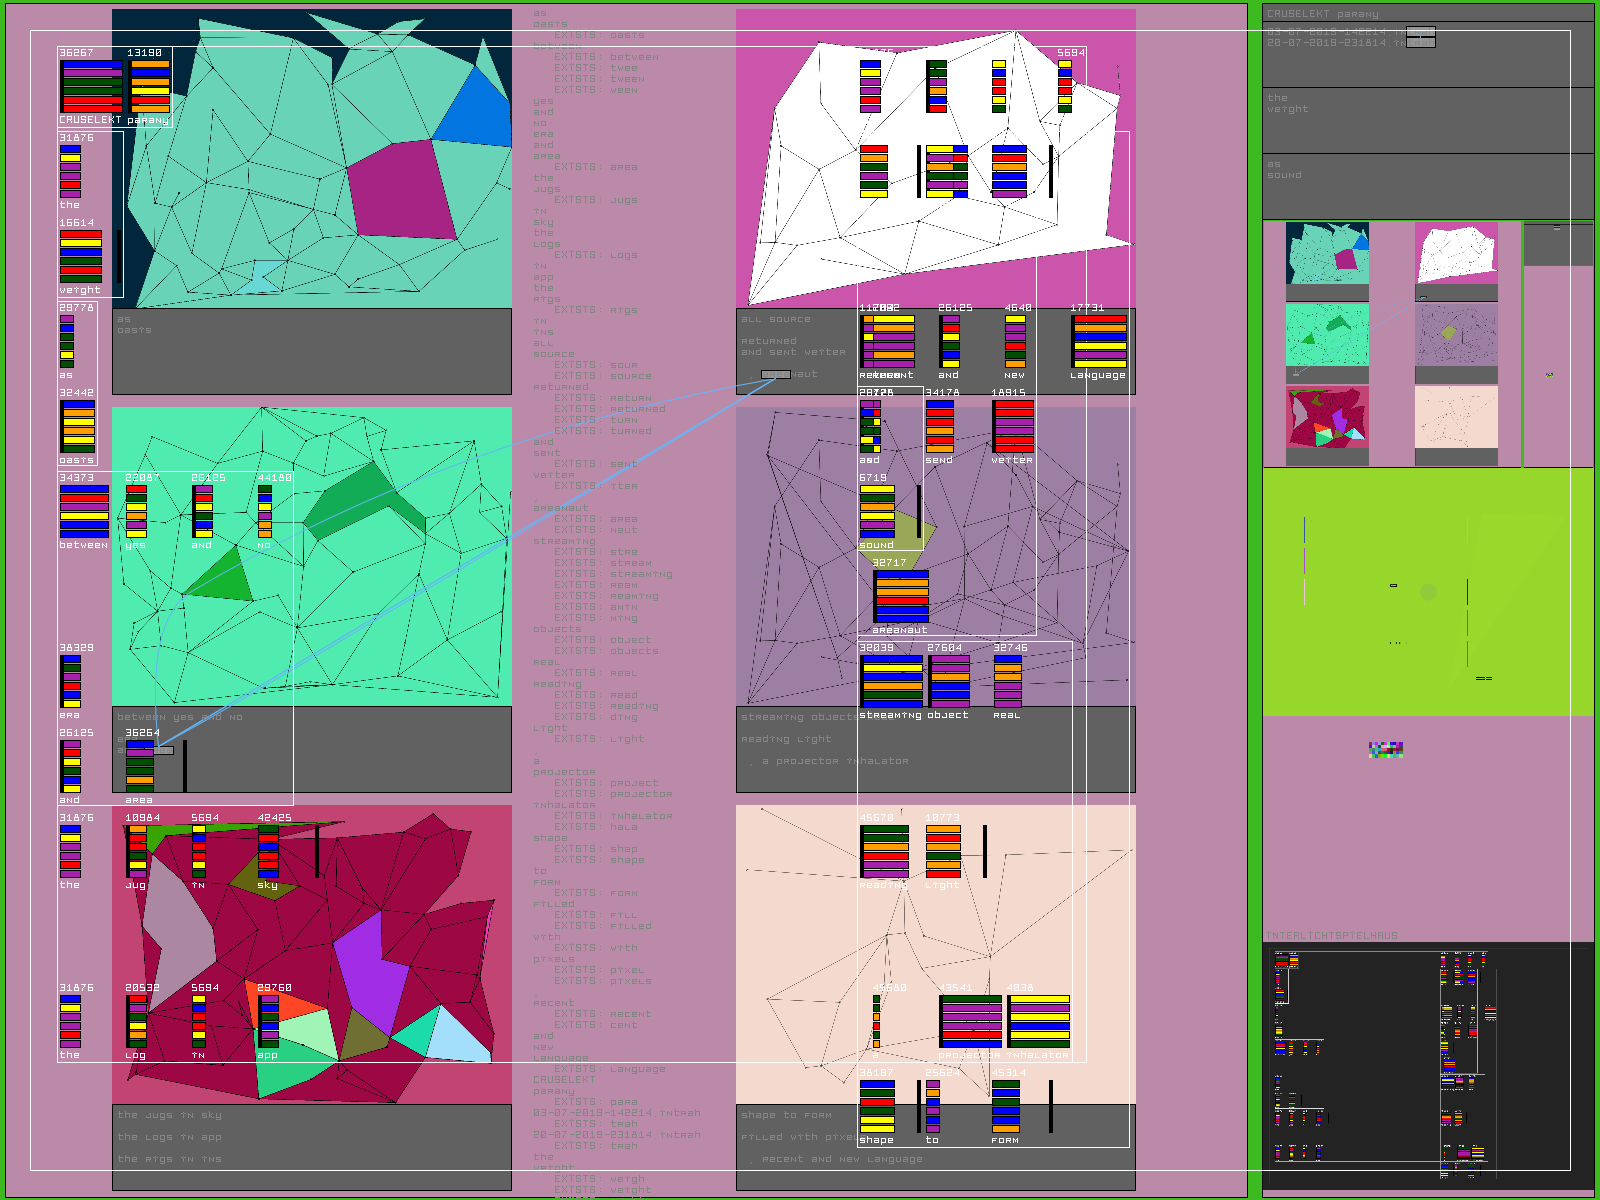Select the 45314 form color block

pyautogui.click(x=1006, y=1107)
